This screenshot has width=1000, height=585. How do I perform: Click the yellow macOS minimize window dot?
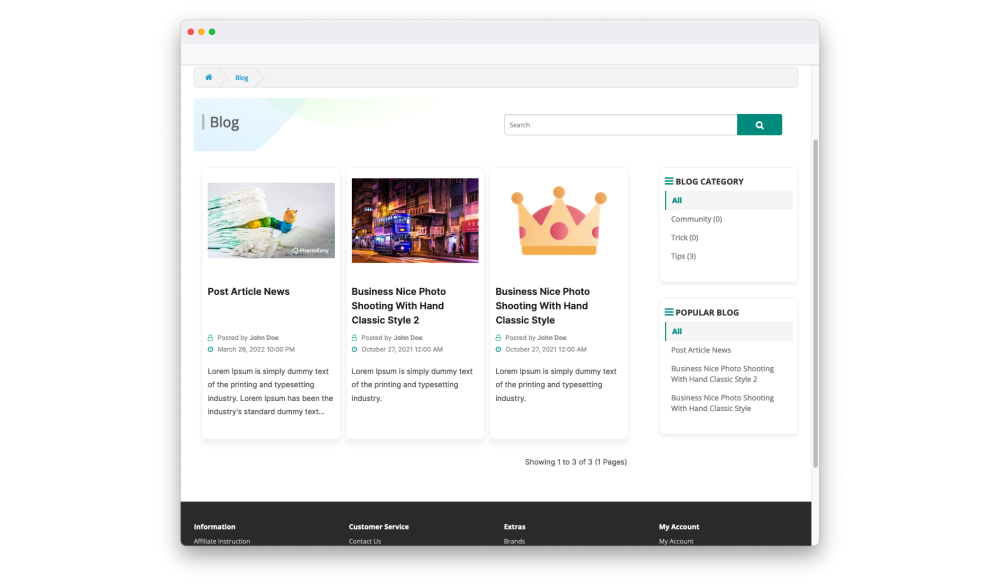point(201,32)
